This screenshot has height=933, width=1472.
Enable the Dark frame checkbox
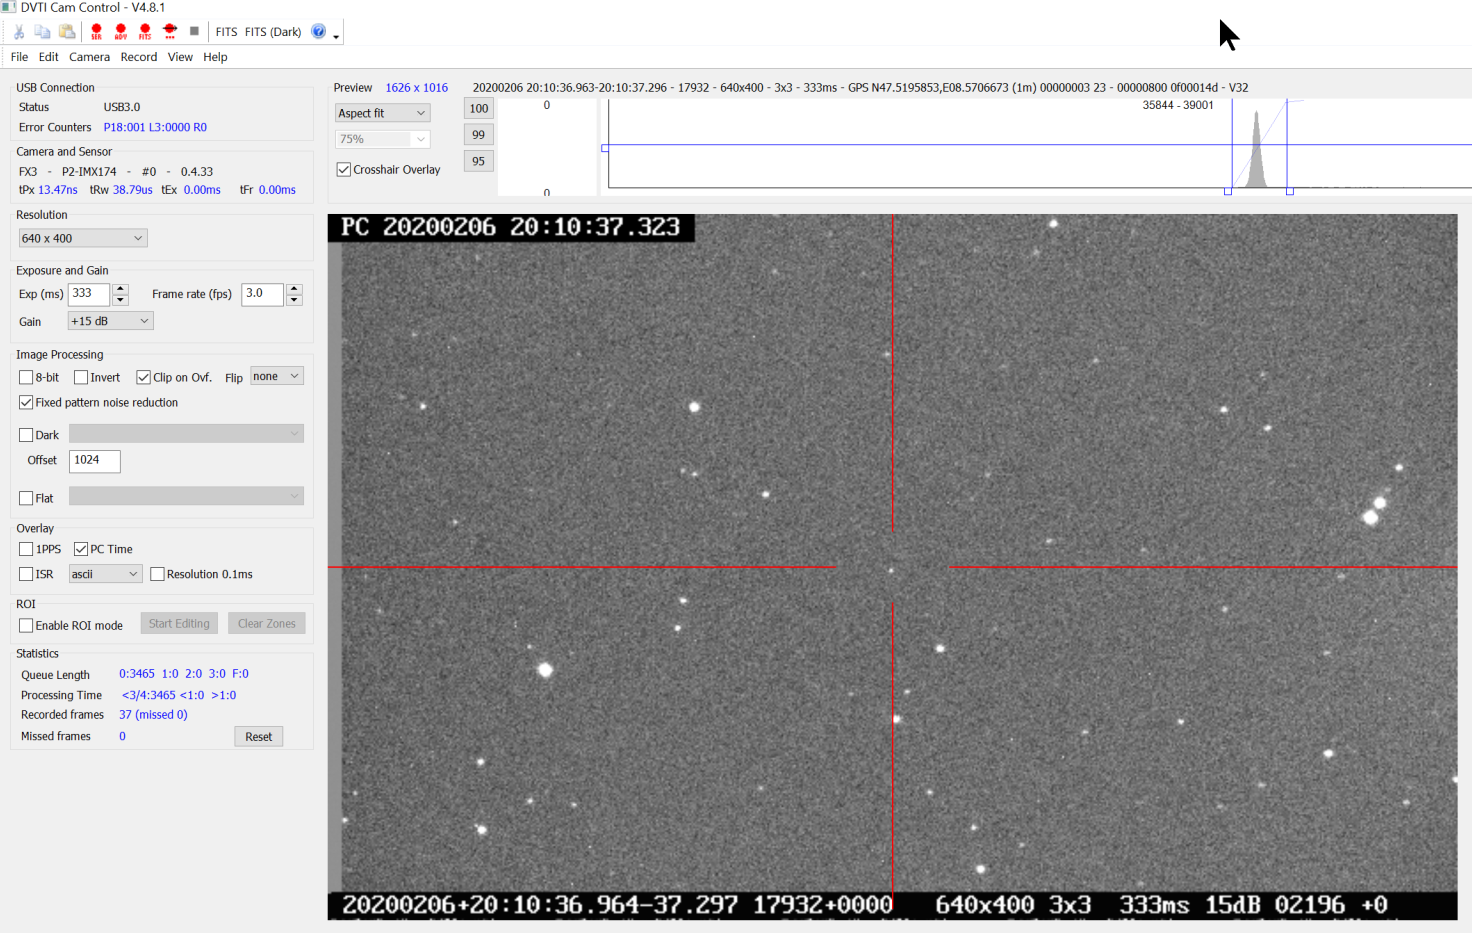[26, 435]
